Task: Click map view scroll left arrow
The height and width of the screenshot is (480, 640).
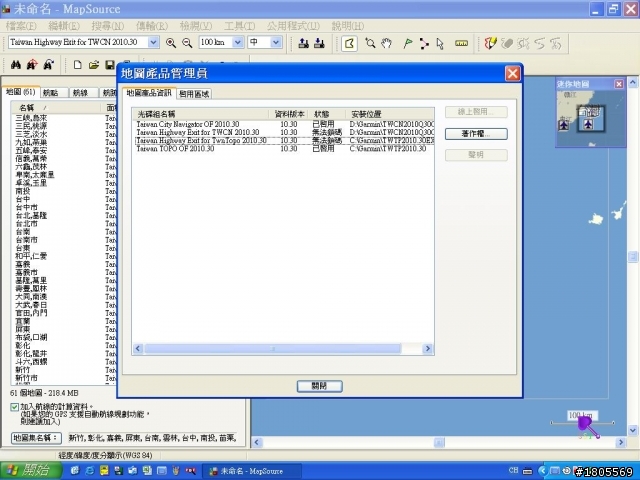Action: pyautogui.click(x=257, y=442)
